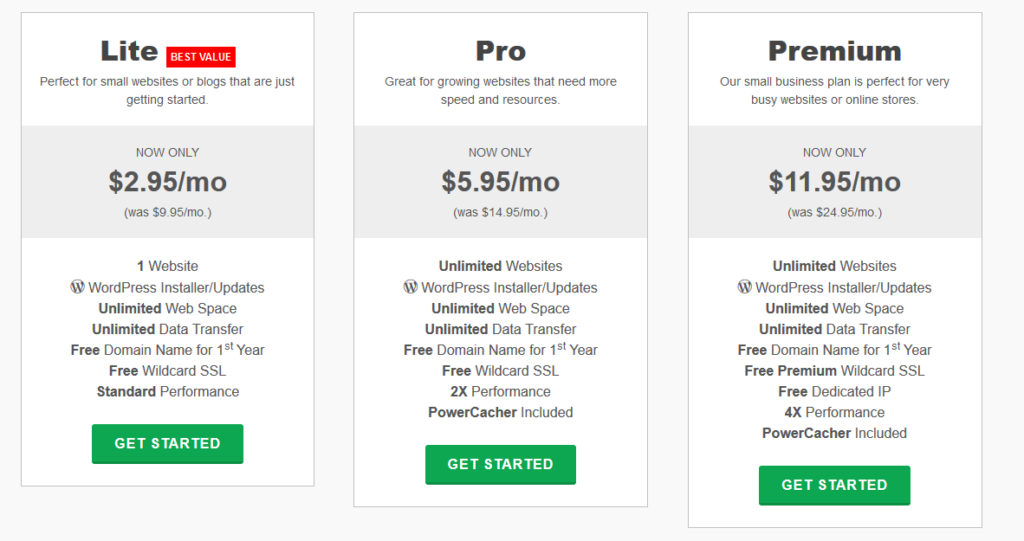
Task: Click the $11.95/mo price
Action: point(834,182)
